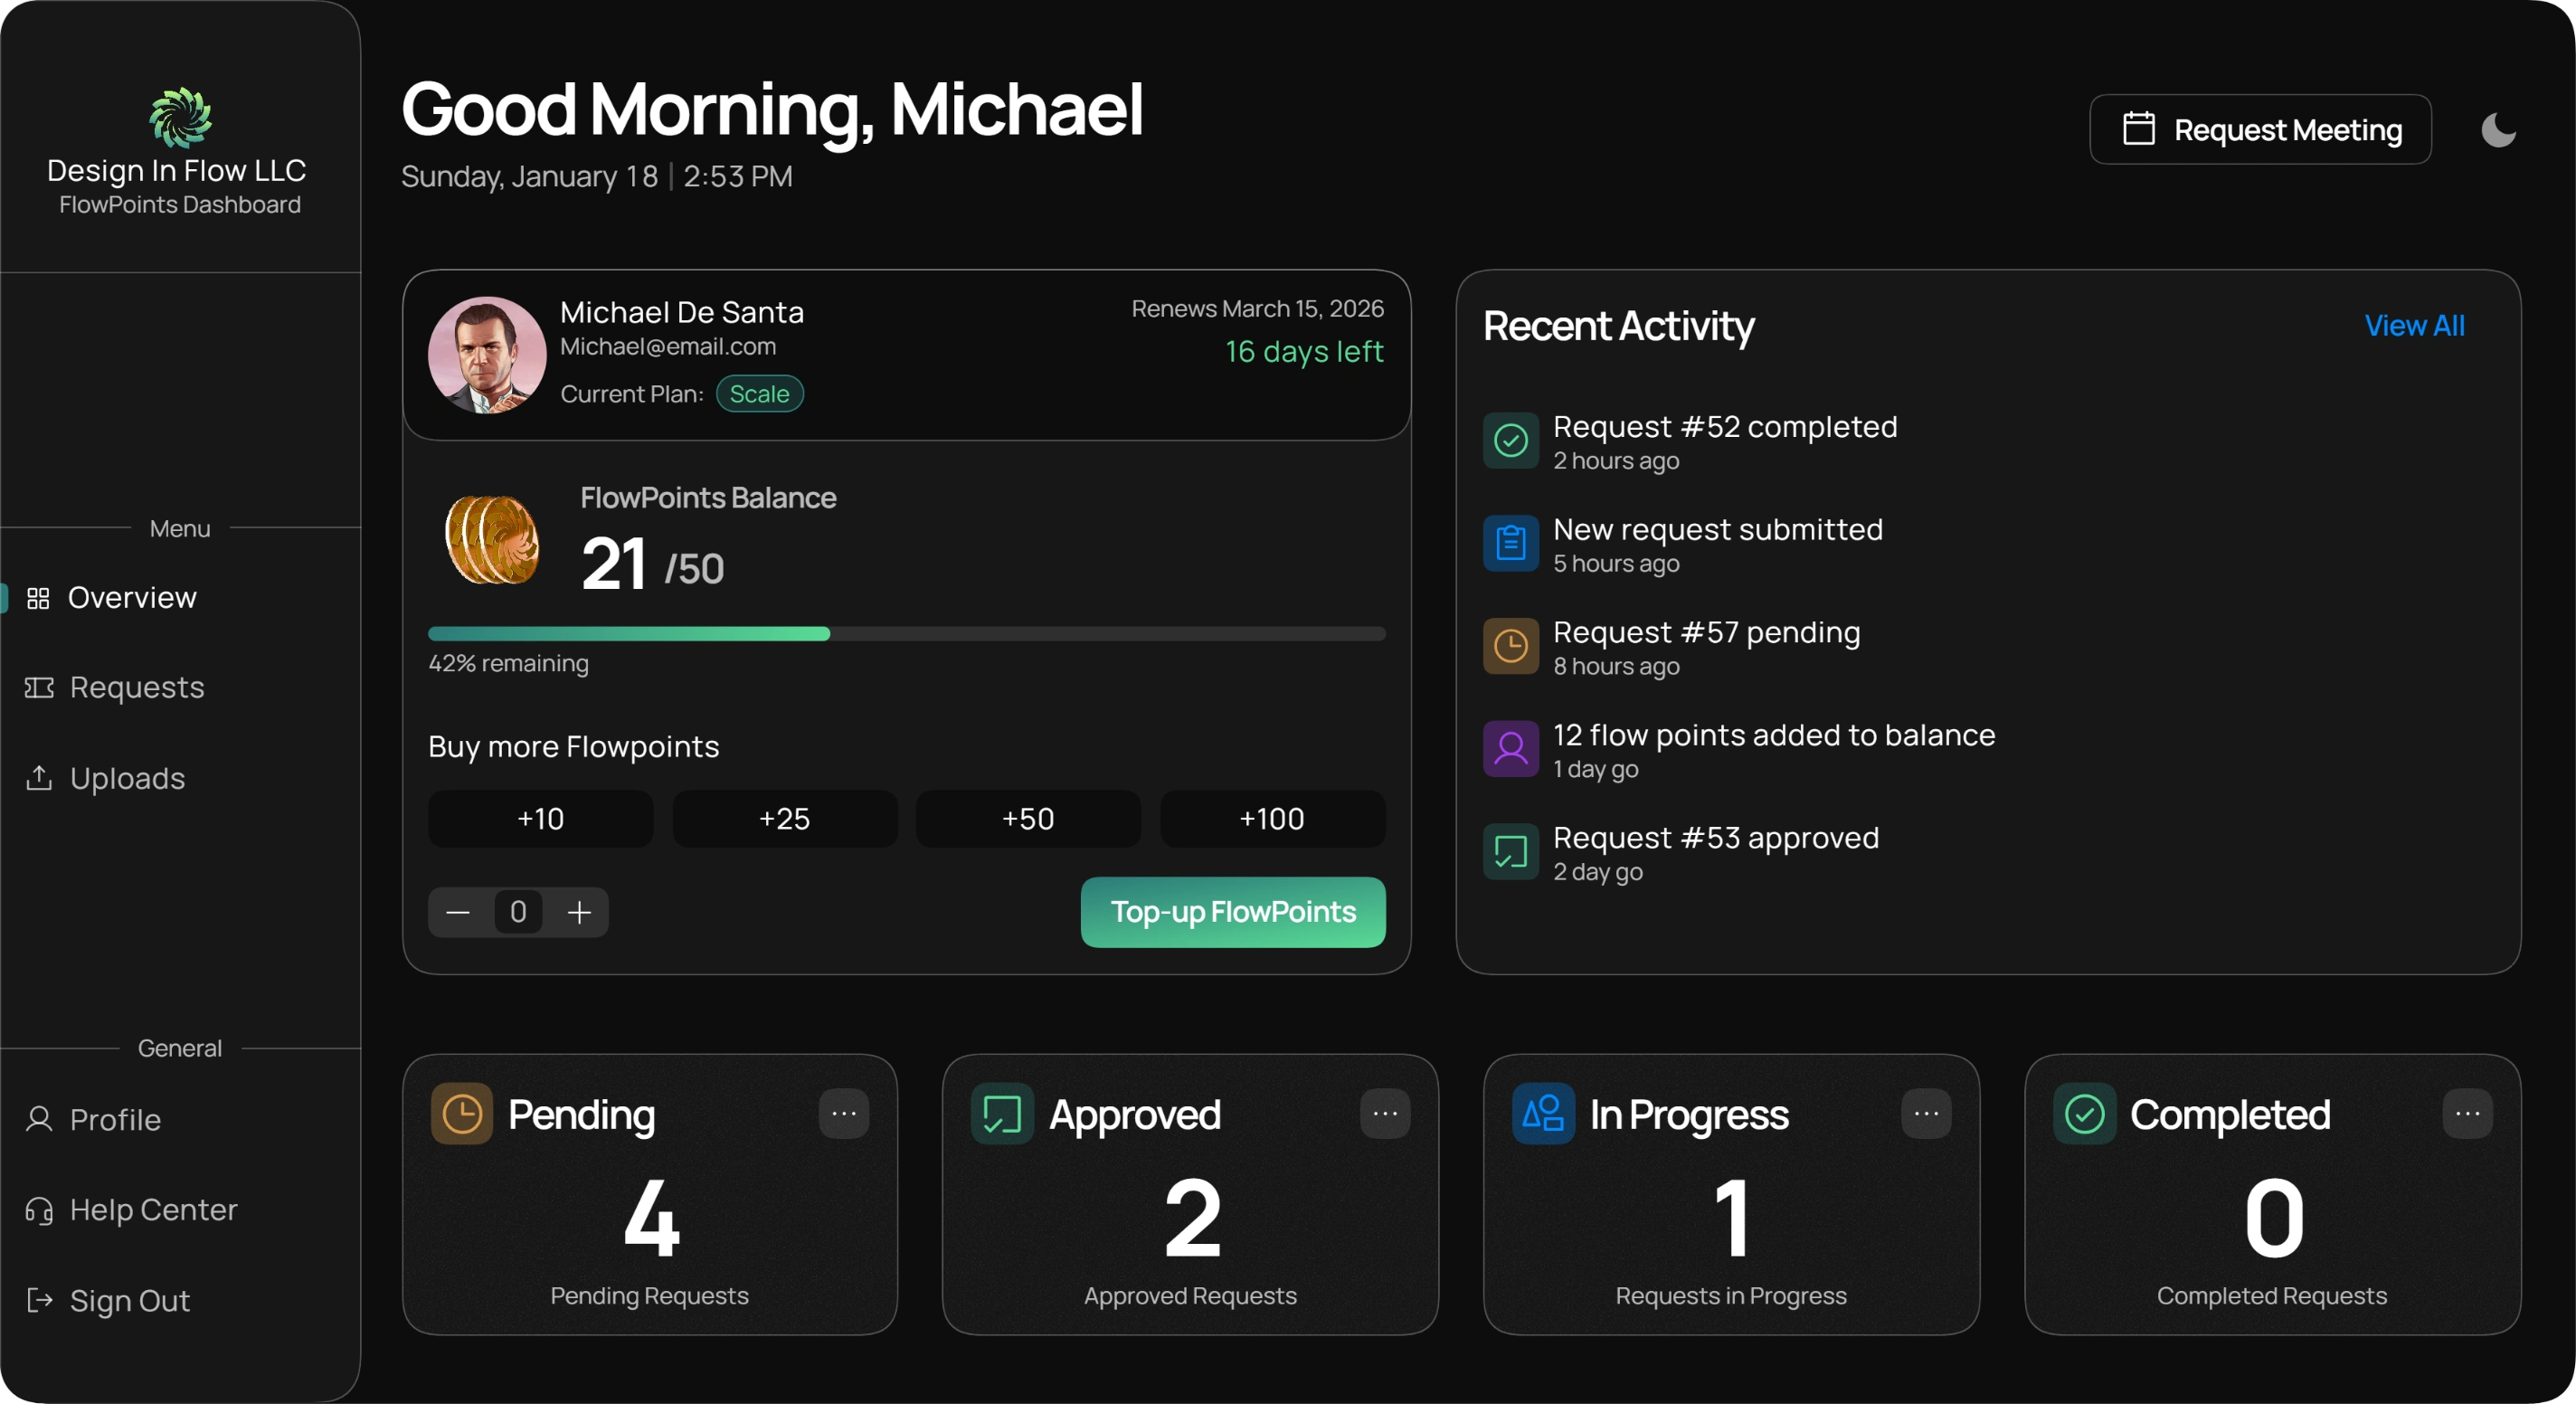Screen dimensions: 2576x1404
Task: Click Request #52 completed checkmark icon
Action: pos(1510,441)
